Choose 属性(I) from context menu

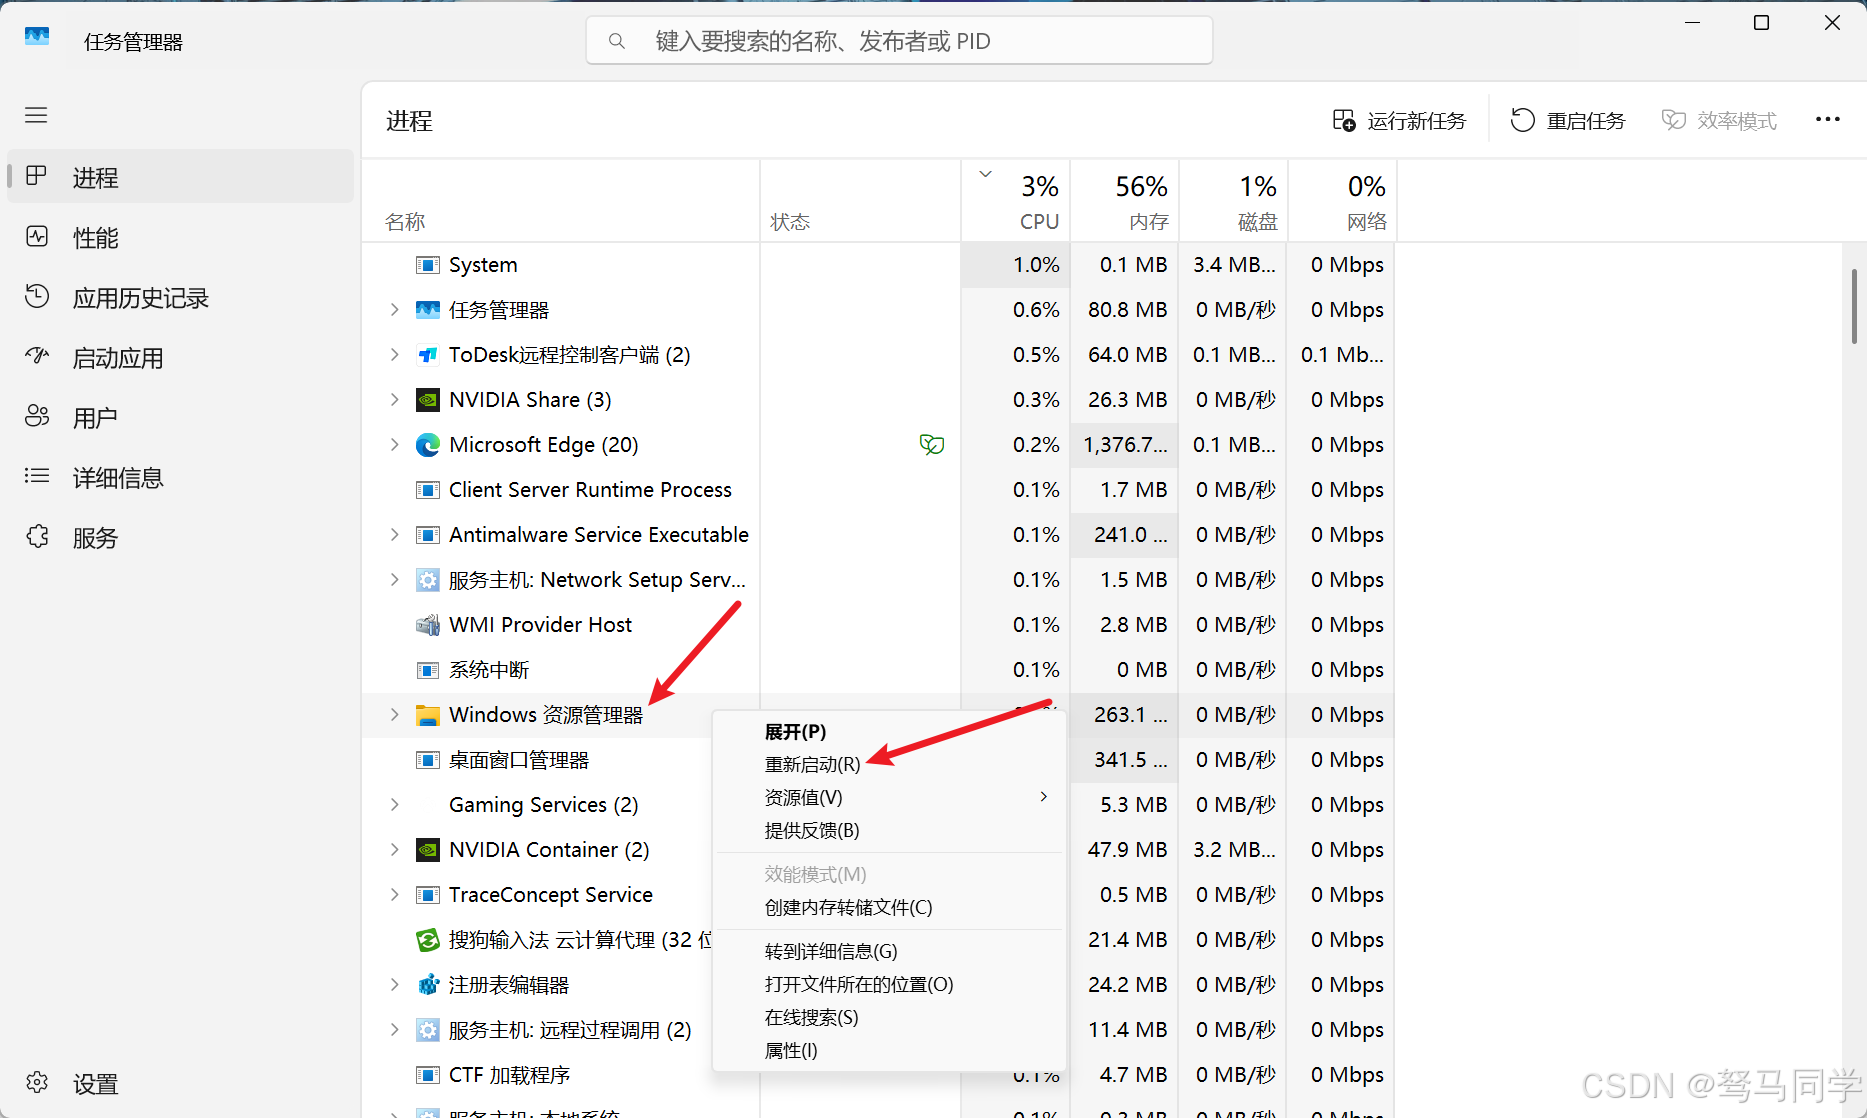(x=889, y=1051)
